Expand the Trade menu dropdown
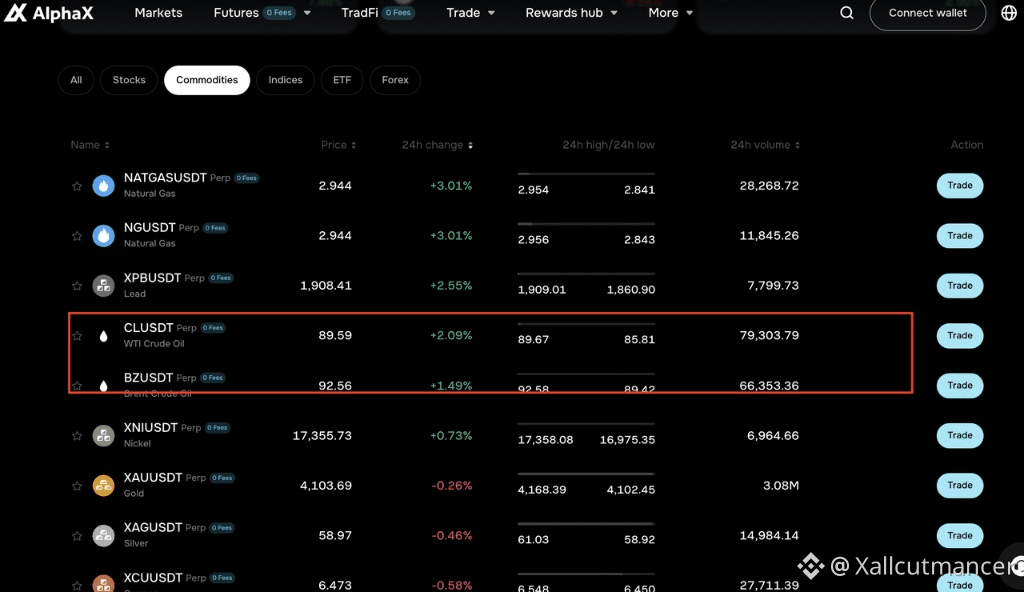 pyautogui.click(x=491, y=13)
